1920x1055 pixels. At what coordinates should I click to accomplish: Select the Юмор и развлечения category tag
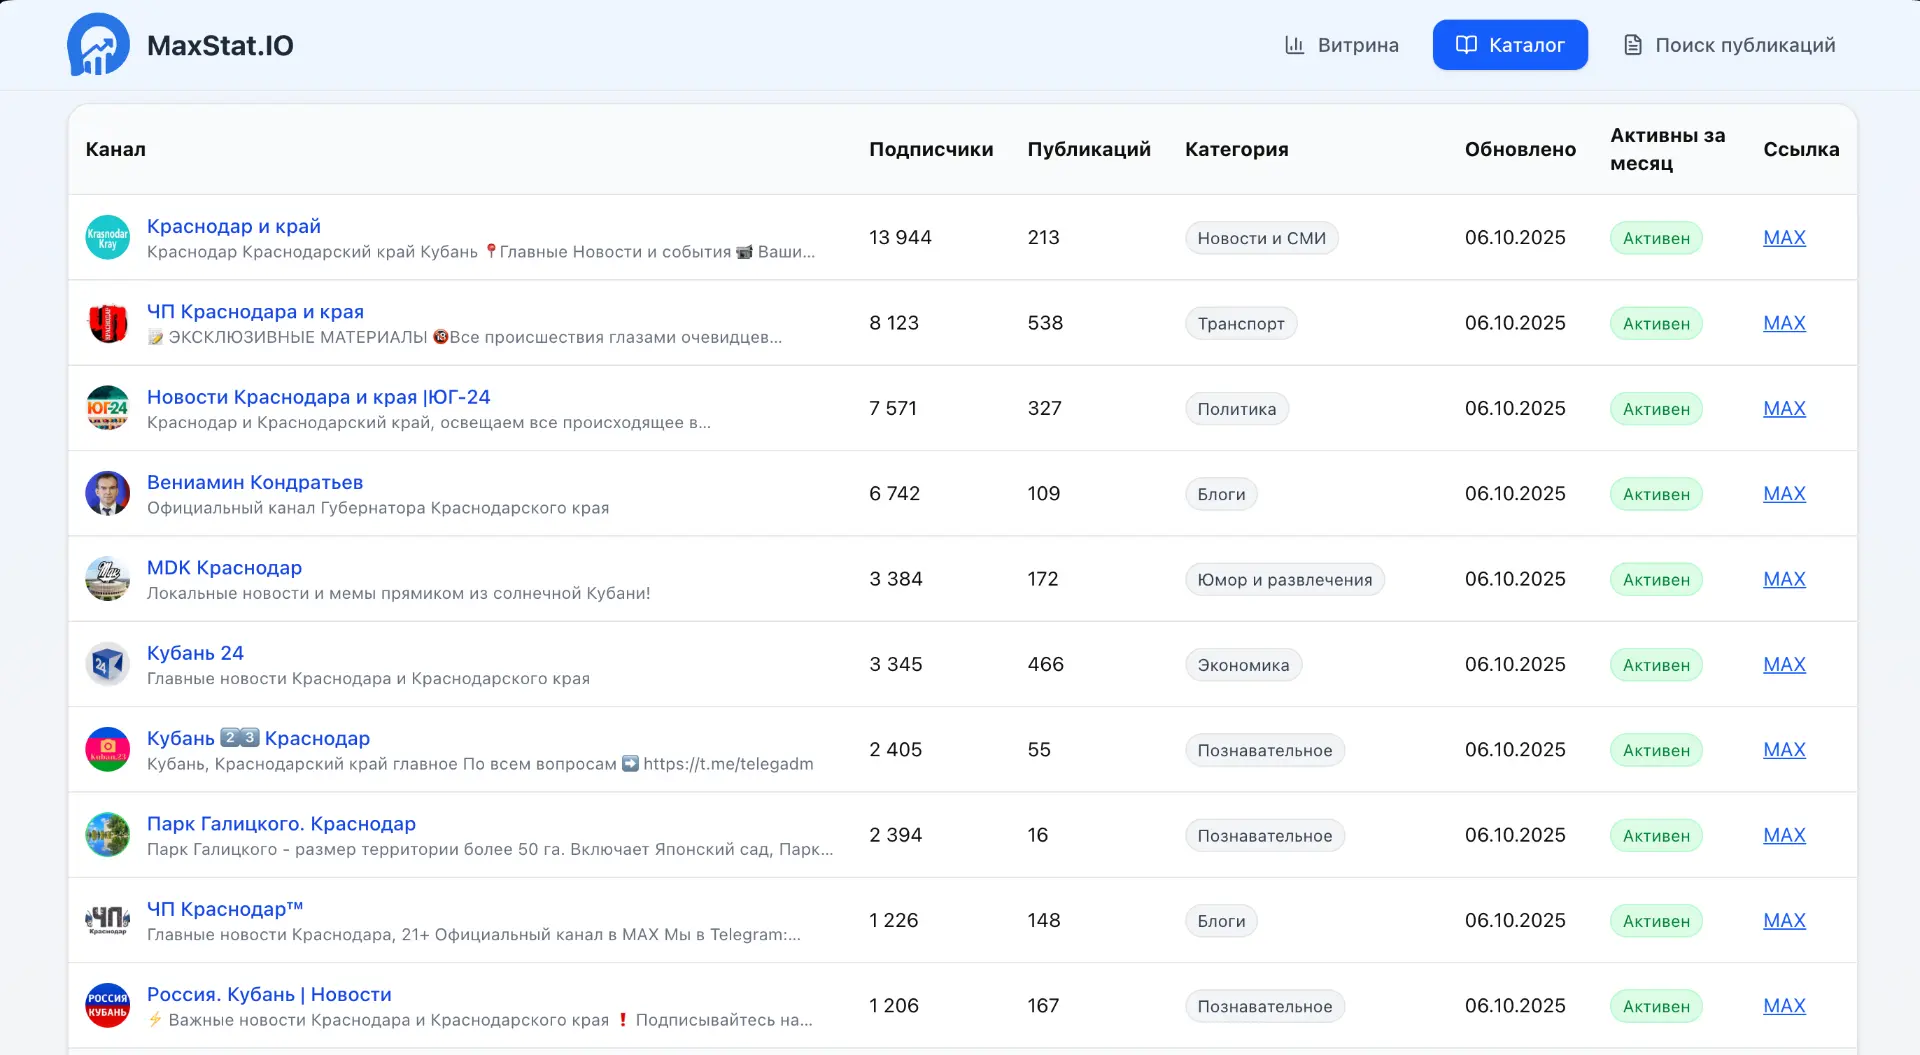1284,580
